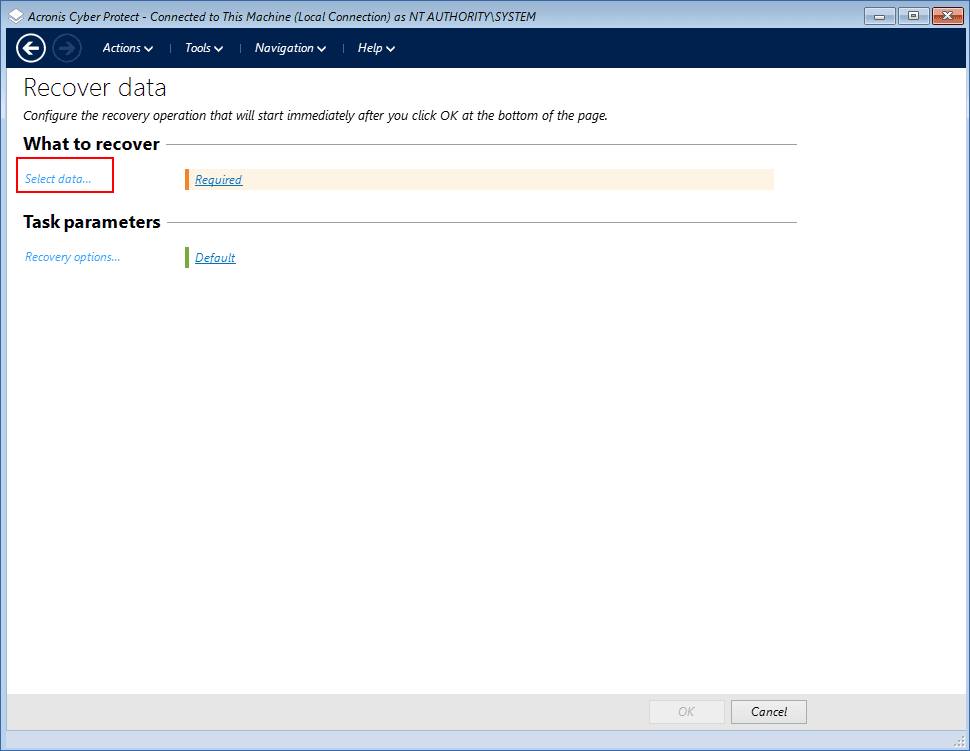Click the 'Required' link under What to recover

coord(218,180)
